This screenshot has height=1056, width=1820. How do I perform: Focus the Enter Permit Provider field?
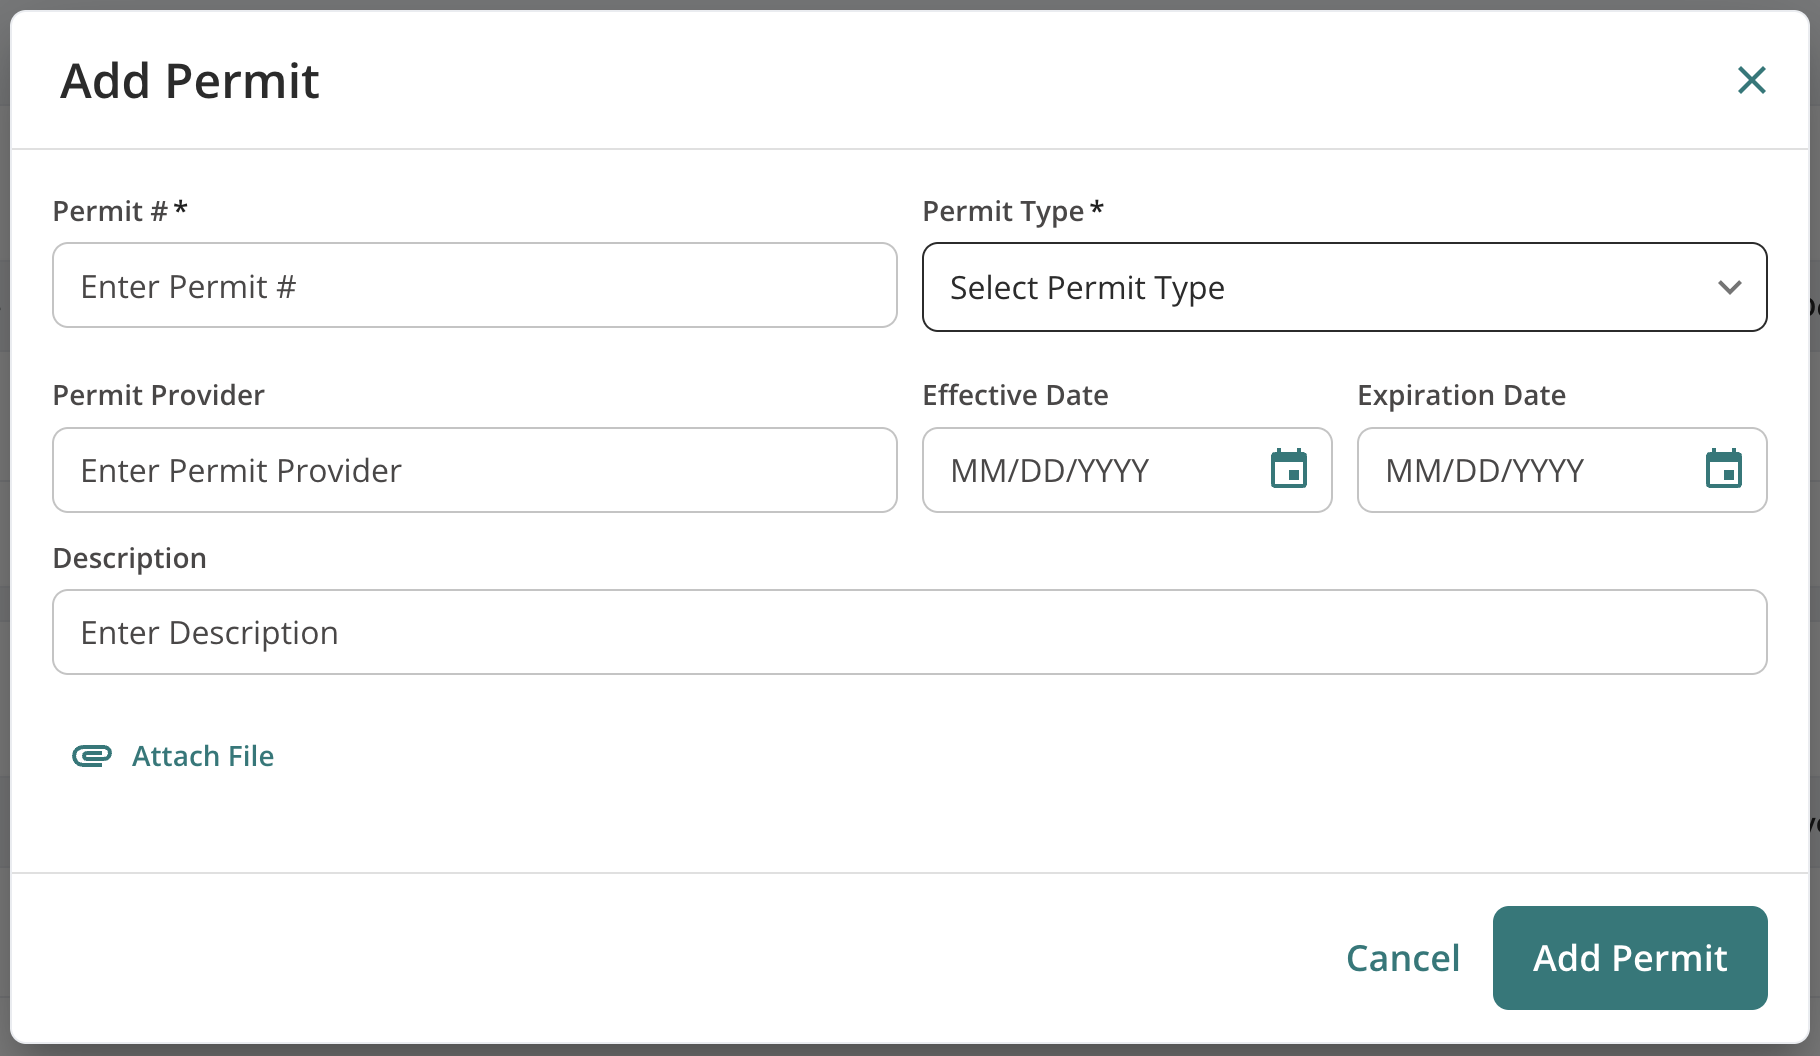[475, 470]
